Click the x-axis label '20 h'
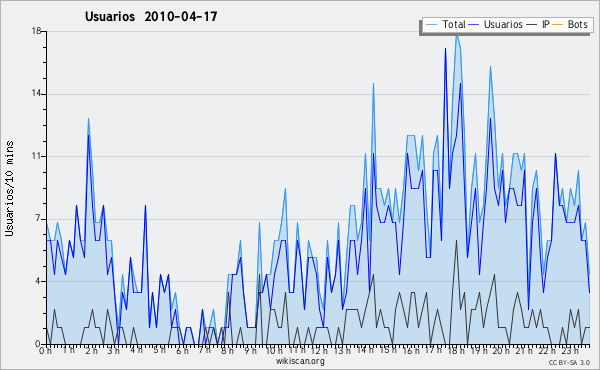Image resolution: width=600 pixels, height=370 pixels. click(x=501, y=351)
